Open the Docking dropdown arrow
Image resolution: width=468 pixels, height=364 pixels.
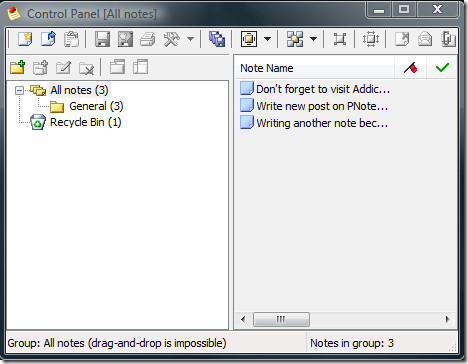267,39
